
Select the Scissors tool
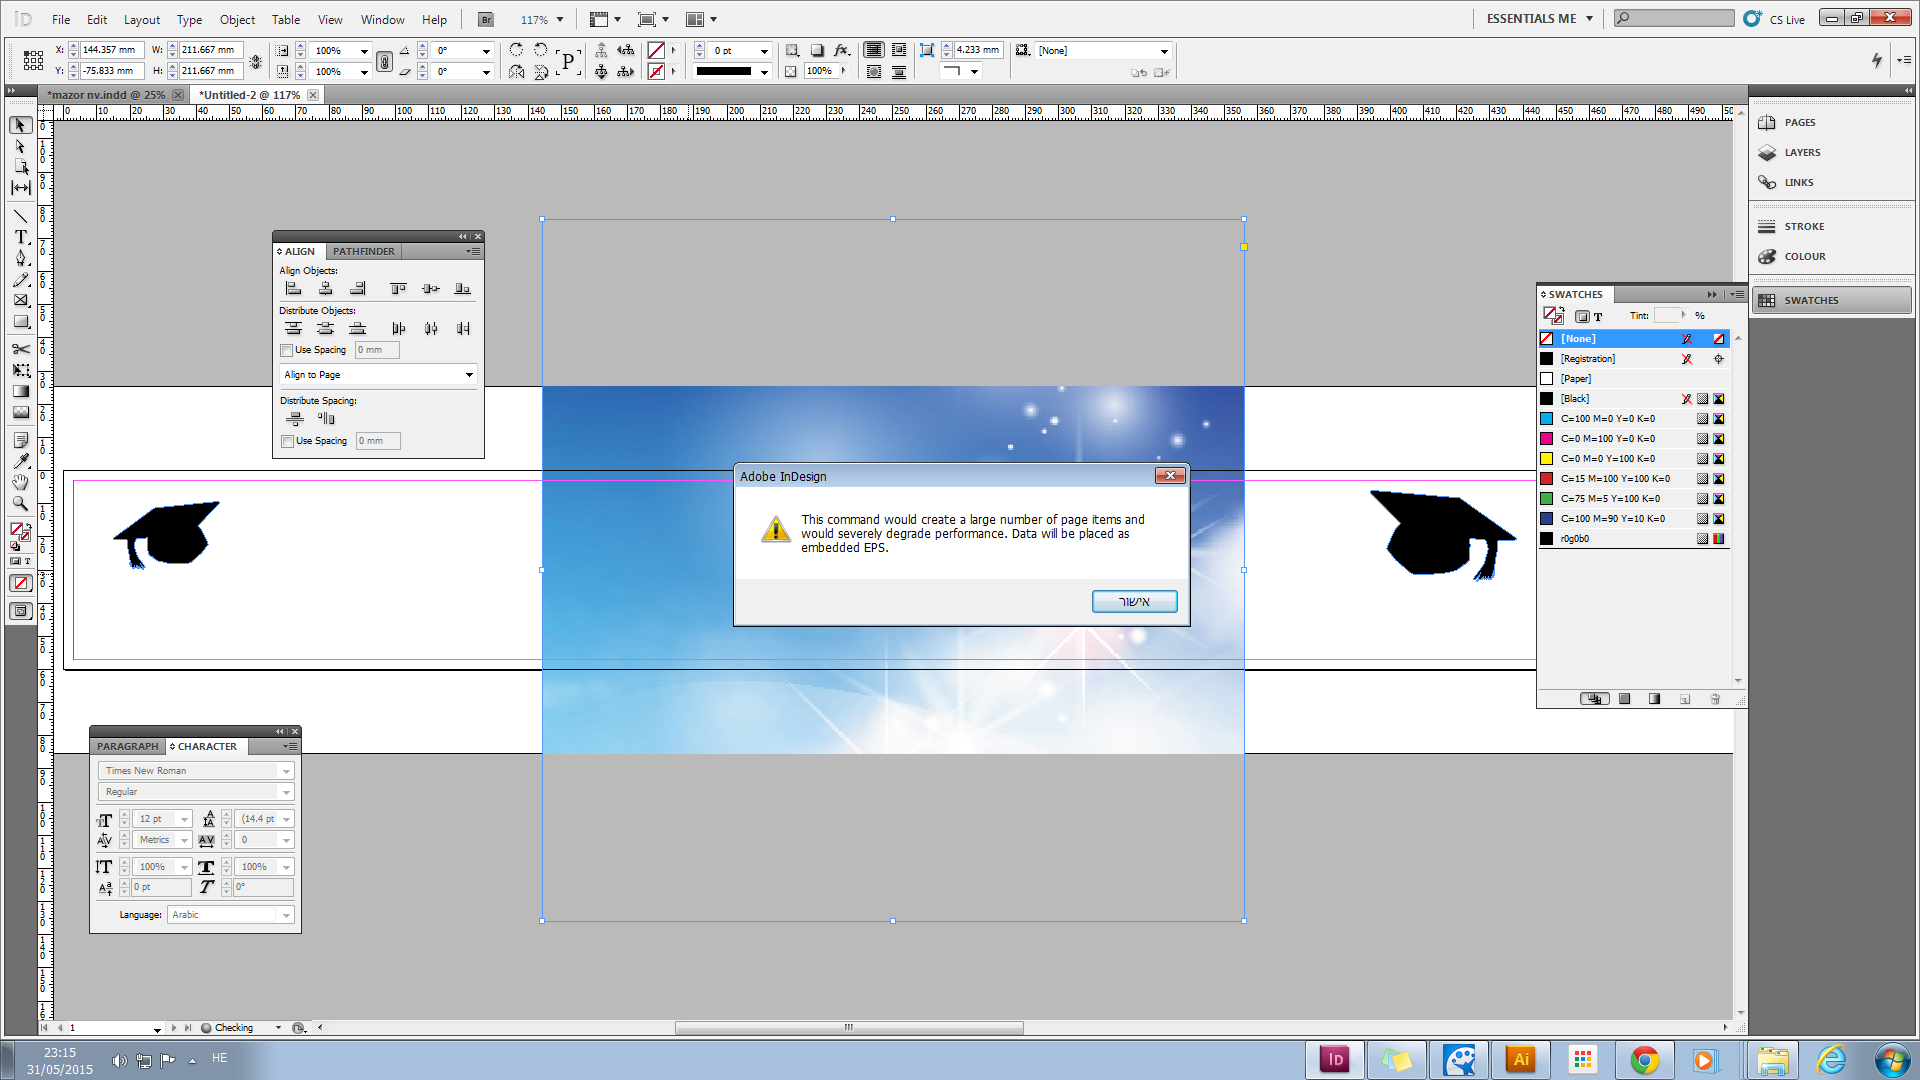pos(20,349)
